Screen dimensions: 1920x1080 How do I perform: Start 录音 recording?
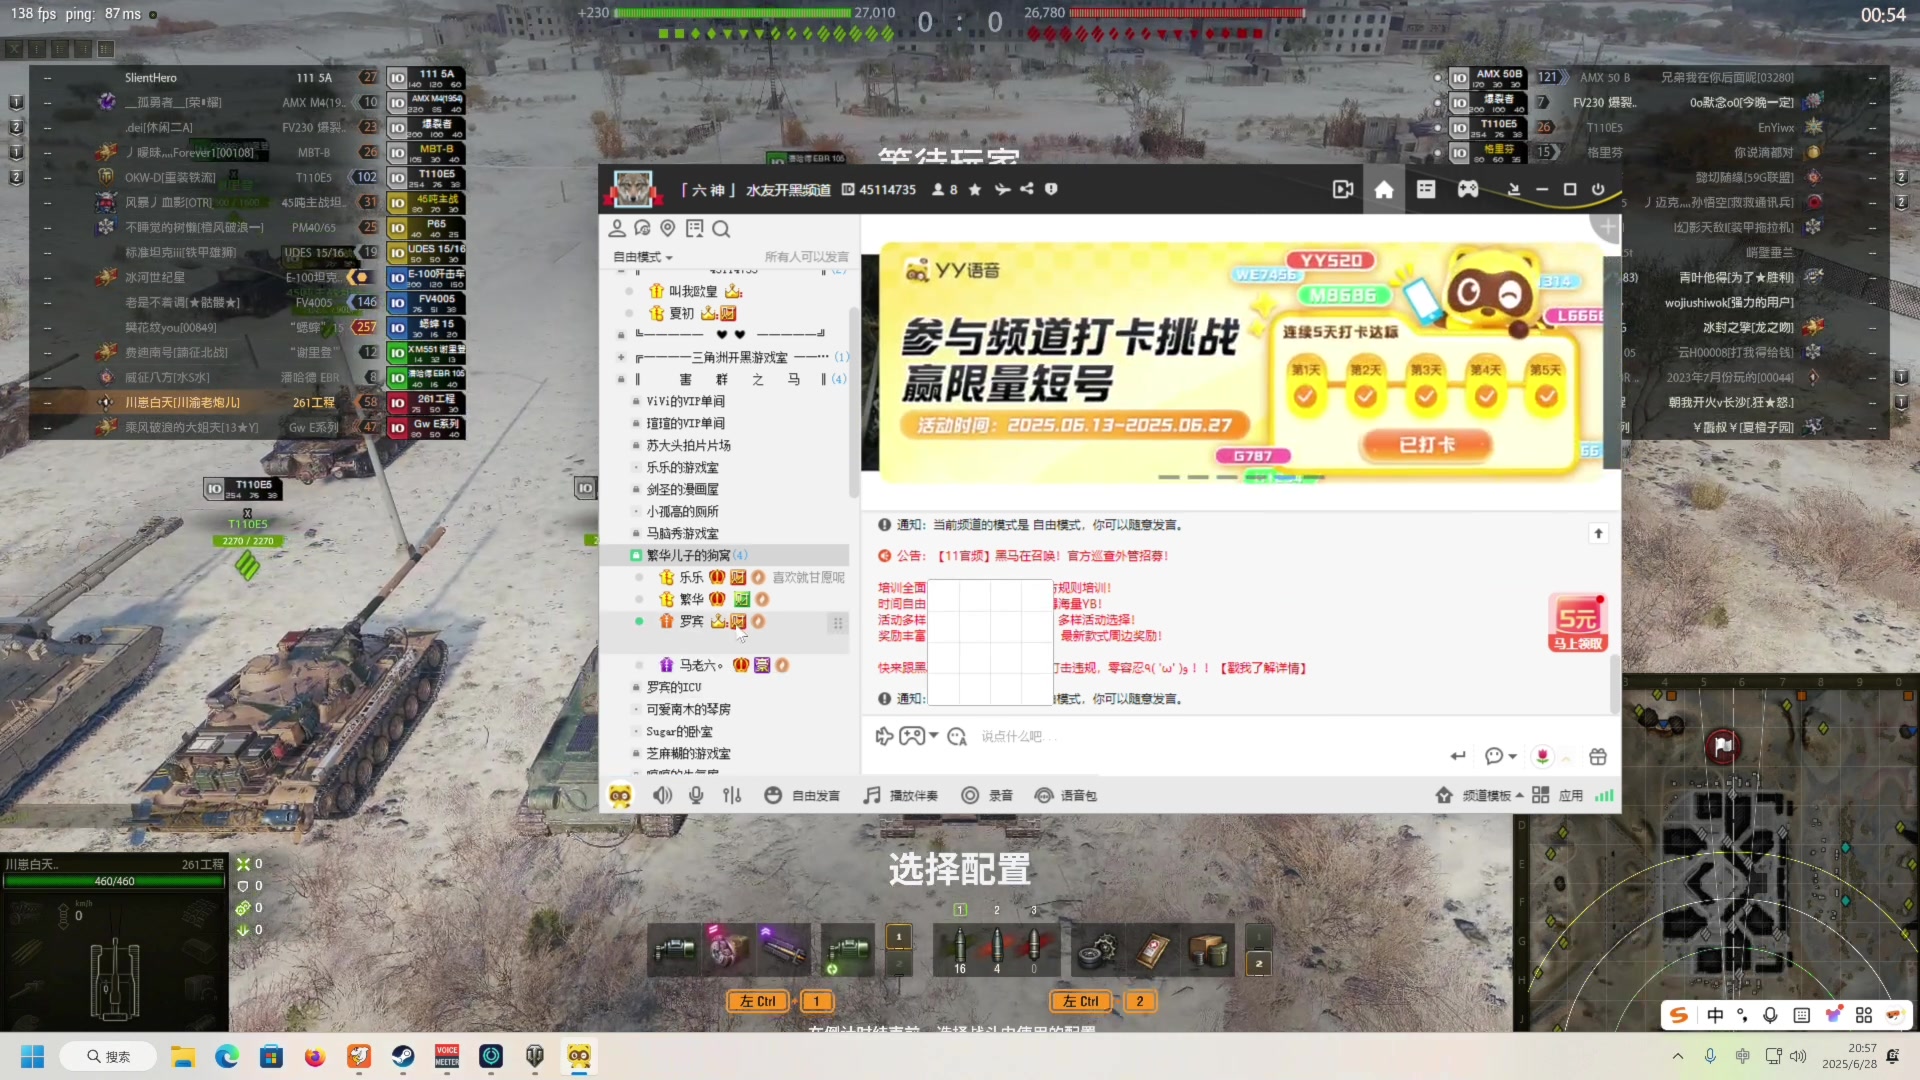[x=987, y=796]
